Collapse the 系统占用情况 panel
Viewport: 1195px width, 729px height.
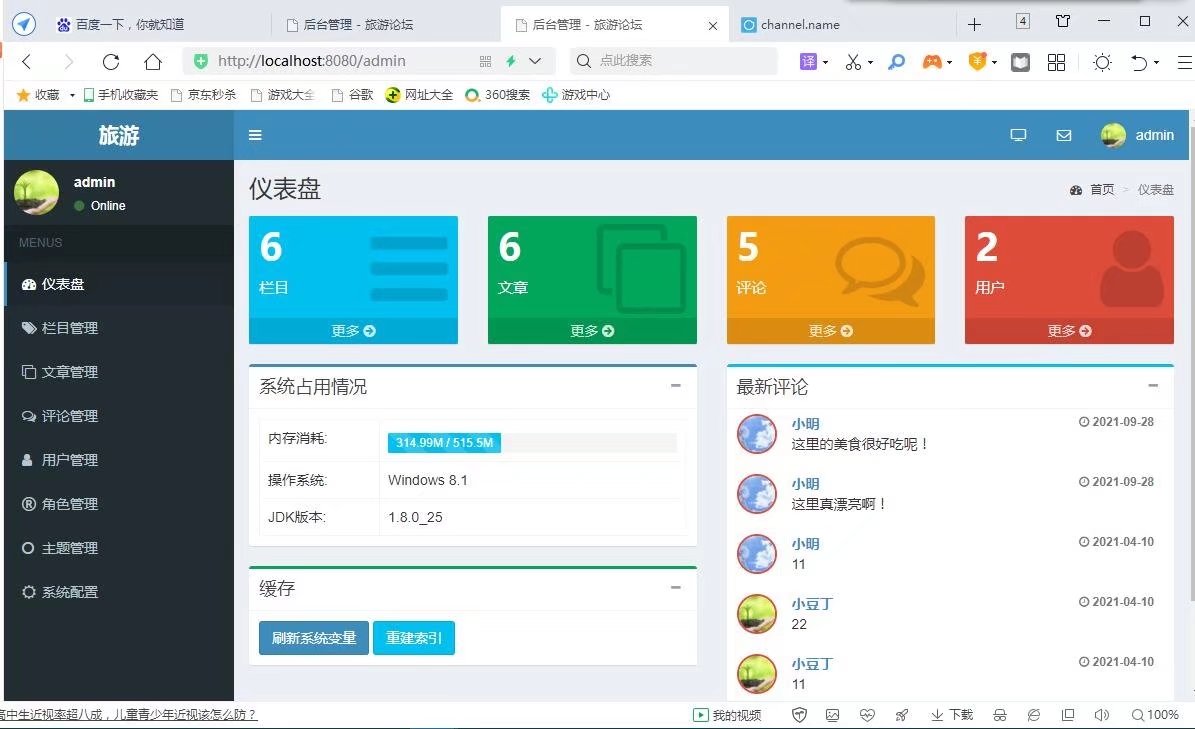click(675, 385)
